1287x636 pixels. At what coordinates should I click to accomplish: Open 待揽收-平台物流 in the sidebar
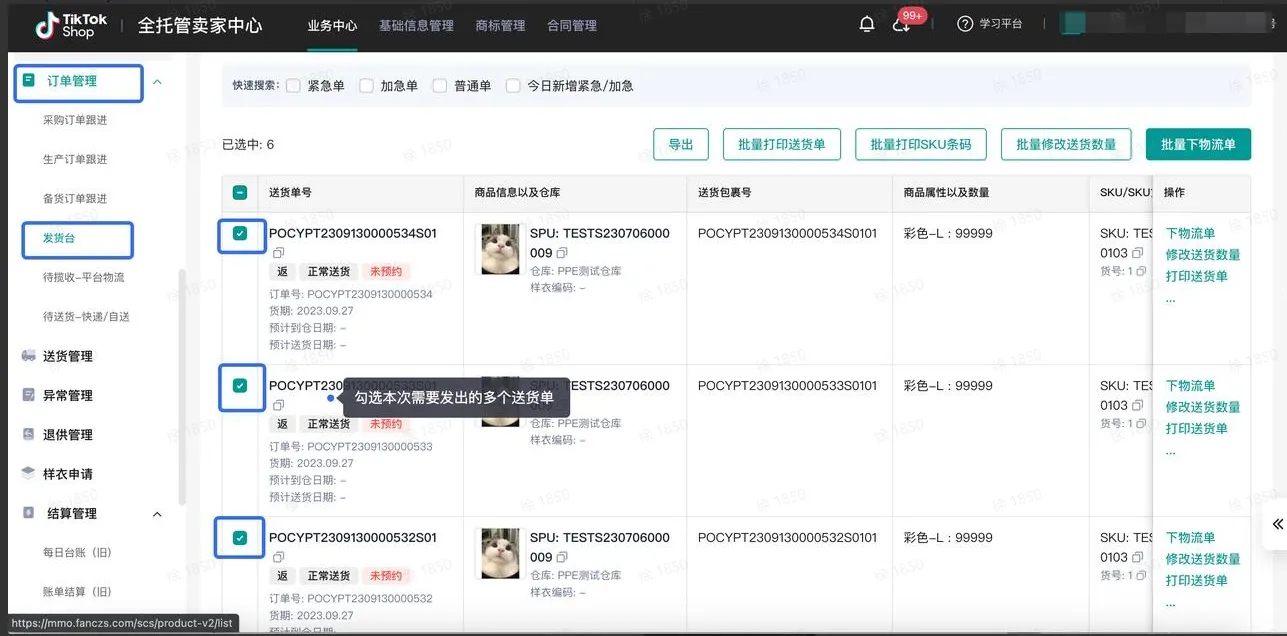coord(84,277)
